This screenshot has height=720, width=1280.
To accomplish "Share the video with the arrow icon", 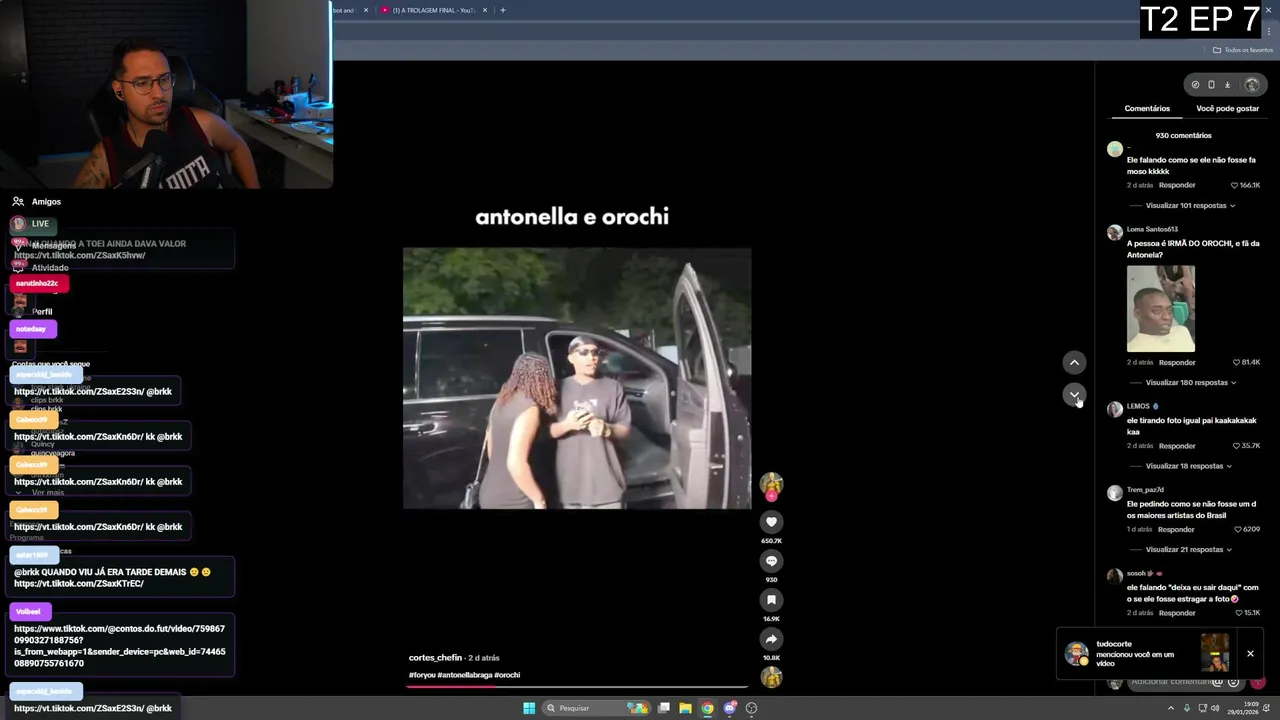I will pos(771,639).
